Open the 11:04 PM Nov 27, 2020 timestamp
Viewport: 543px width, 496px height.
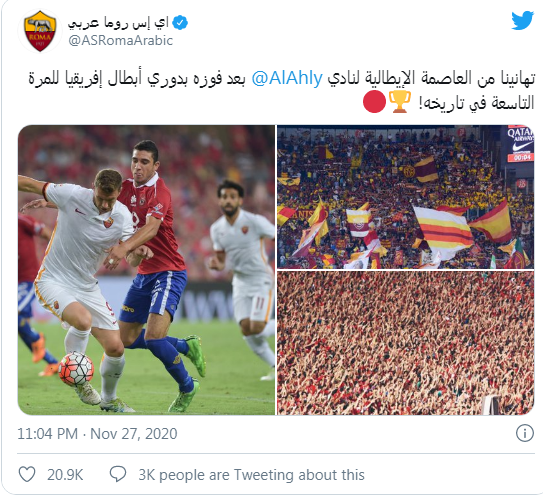click(97, 434)
